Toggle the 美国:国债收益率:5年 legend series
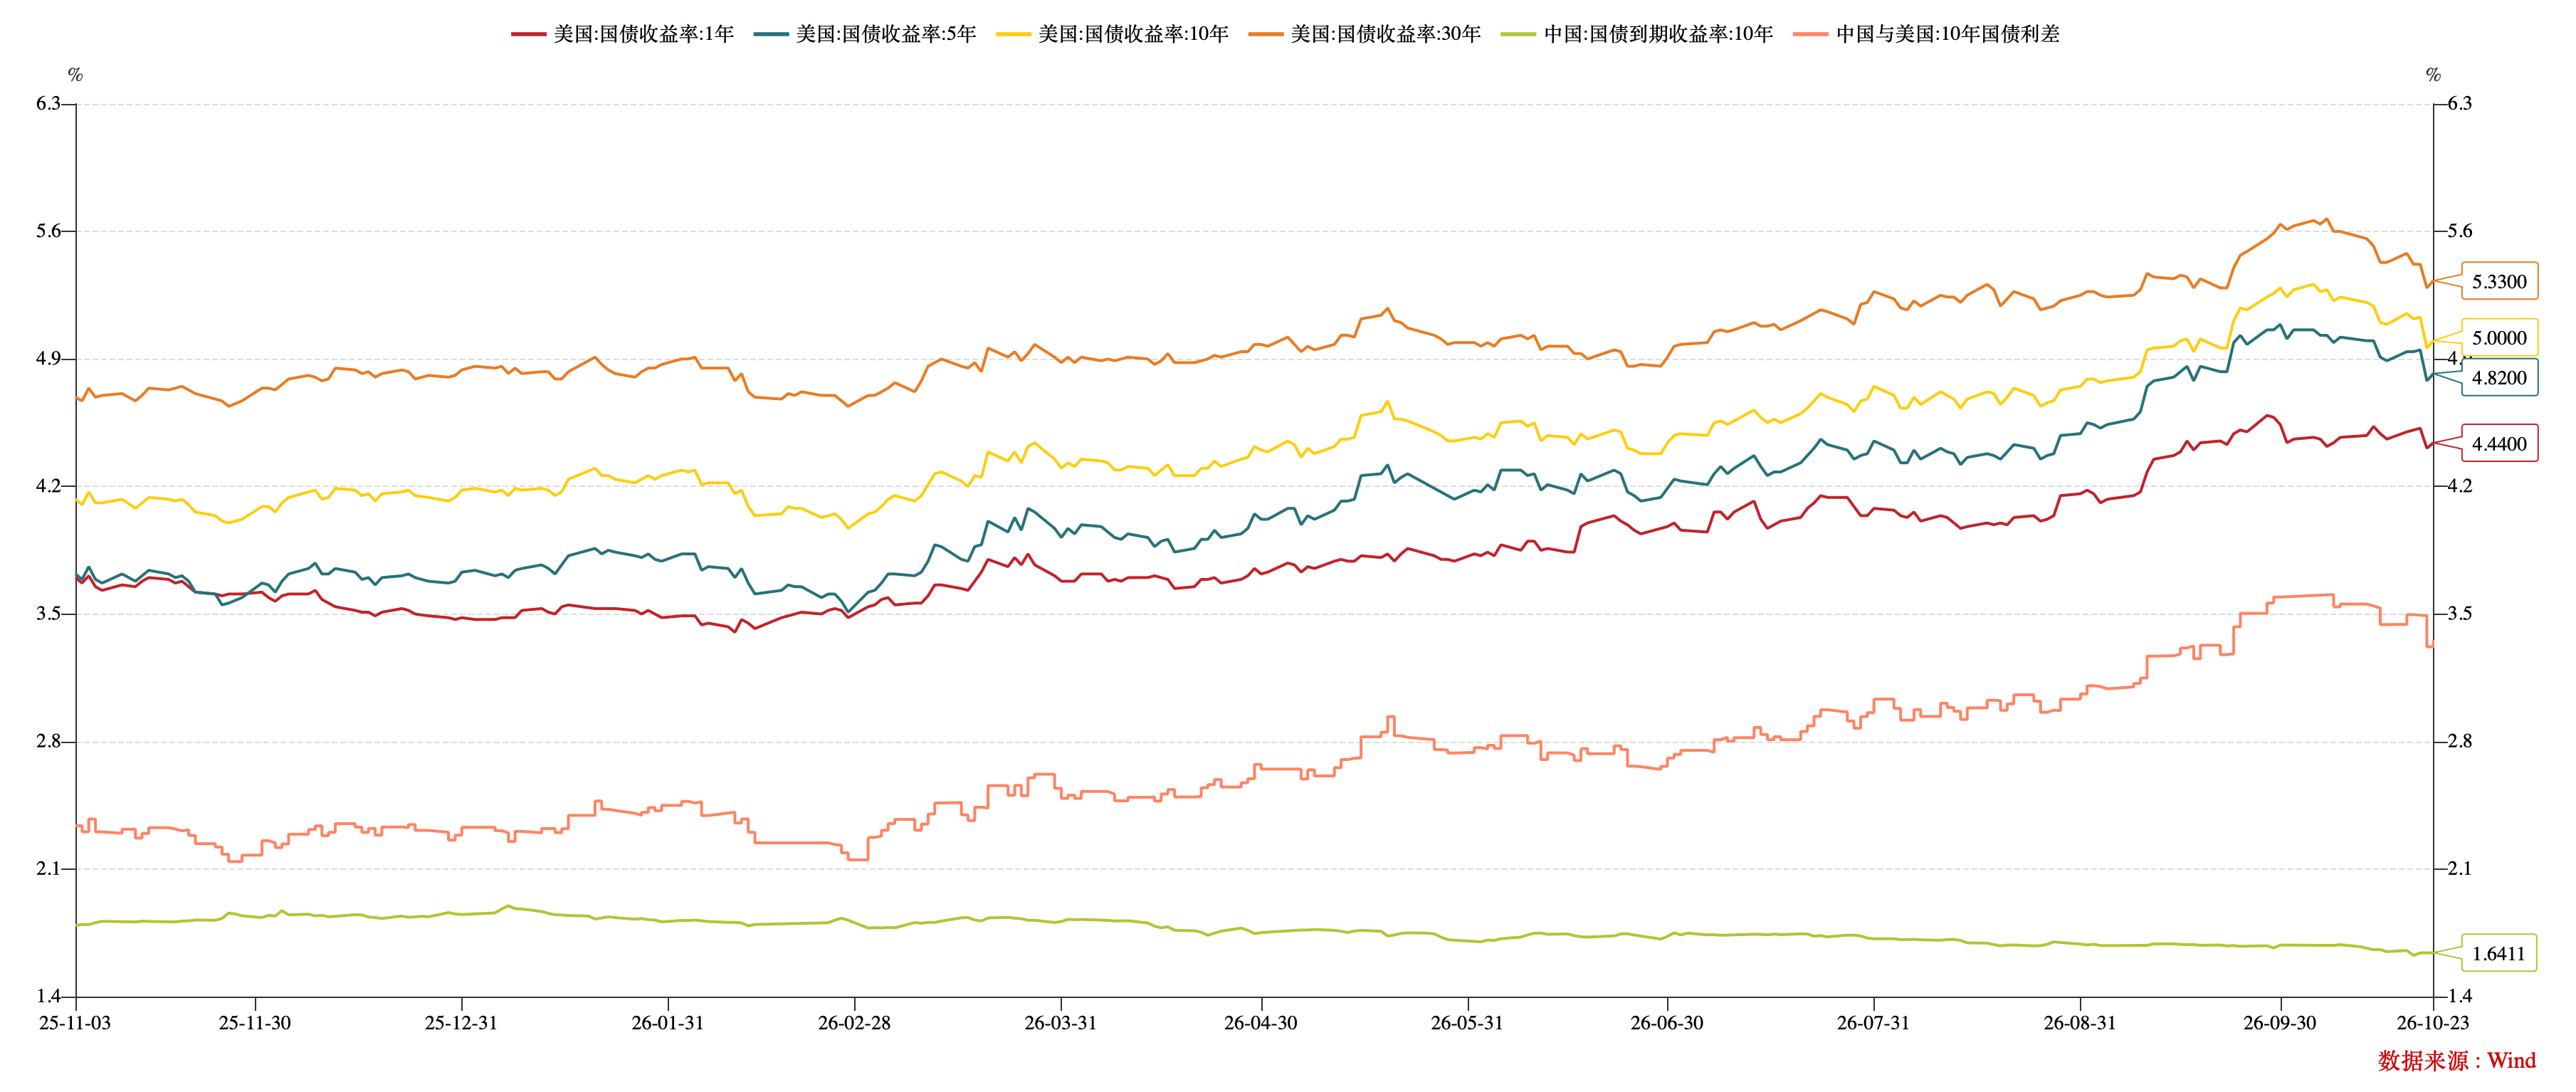Viewport: 2576px width, 1092px height. tap(865, 34)
